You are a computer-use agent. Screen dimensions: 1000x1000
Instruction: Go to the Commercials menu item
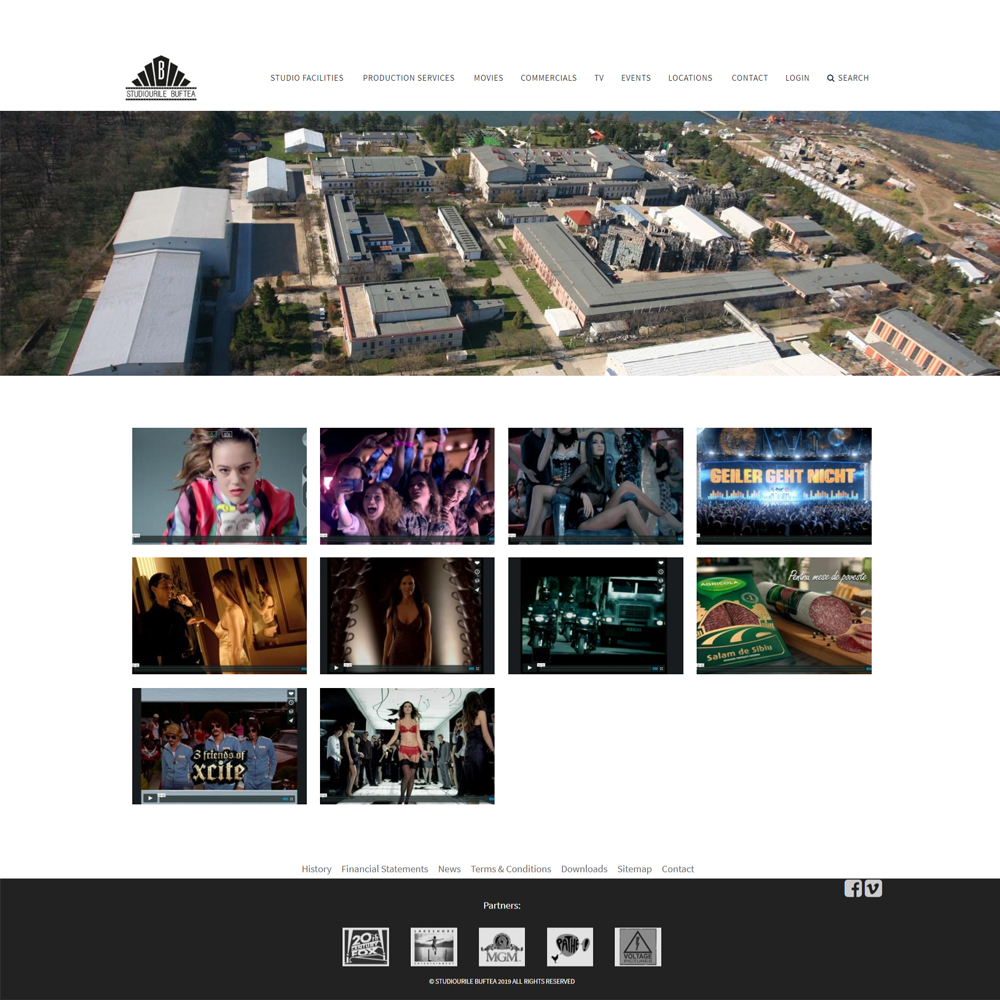548,78
